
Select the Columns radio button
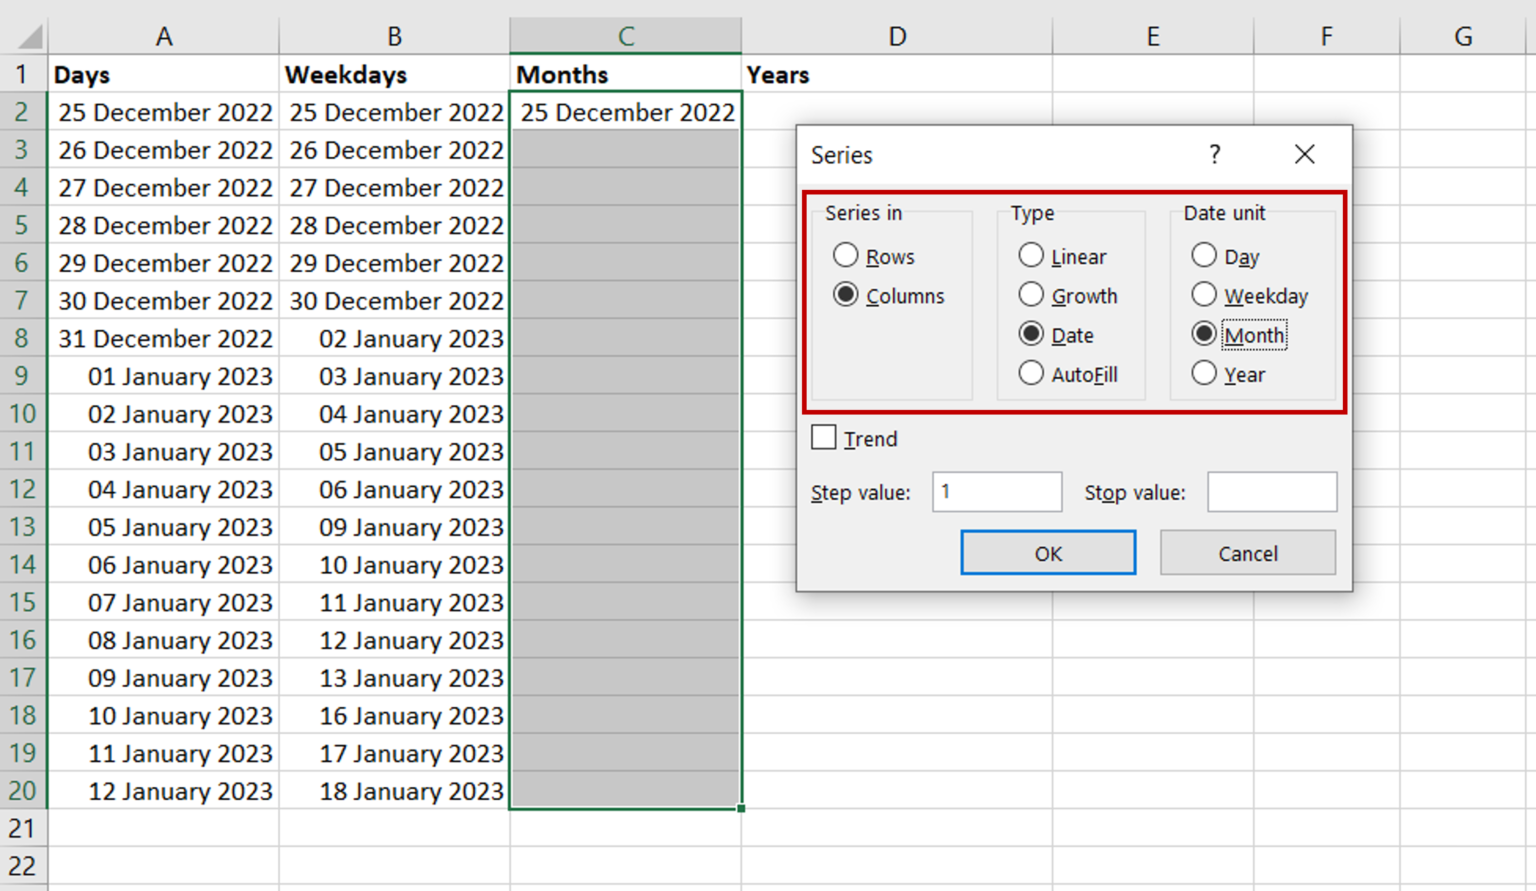click(x=846, y=295)
